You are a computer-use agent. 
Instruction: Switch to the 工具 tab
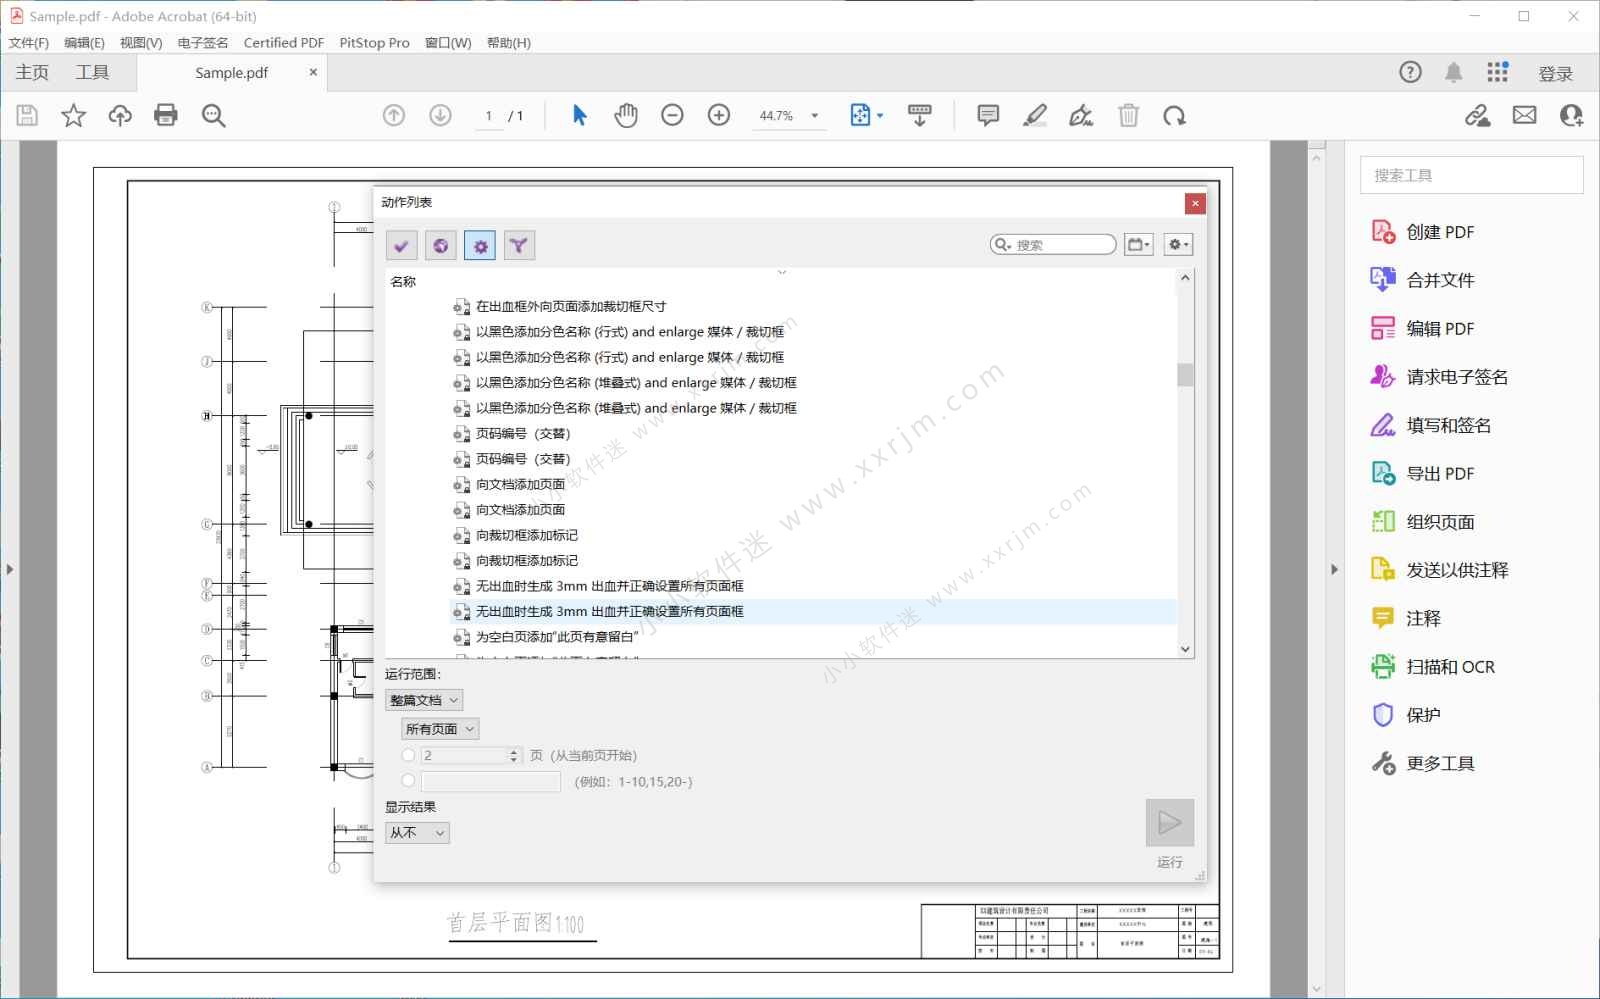92,72
